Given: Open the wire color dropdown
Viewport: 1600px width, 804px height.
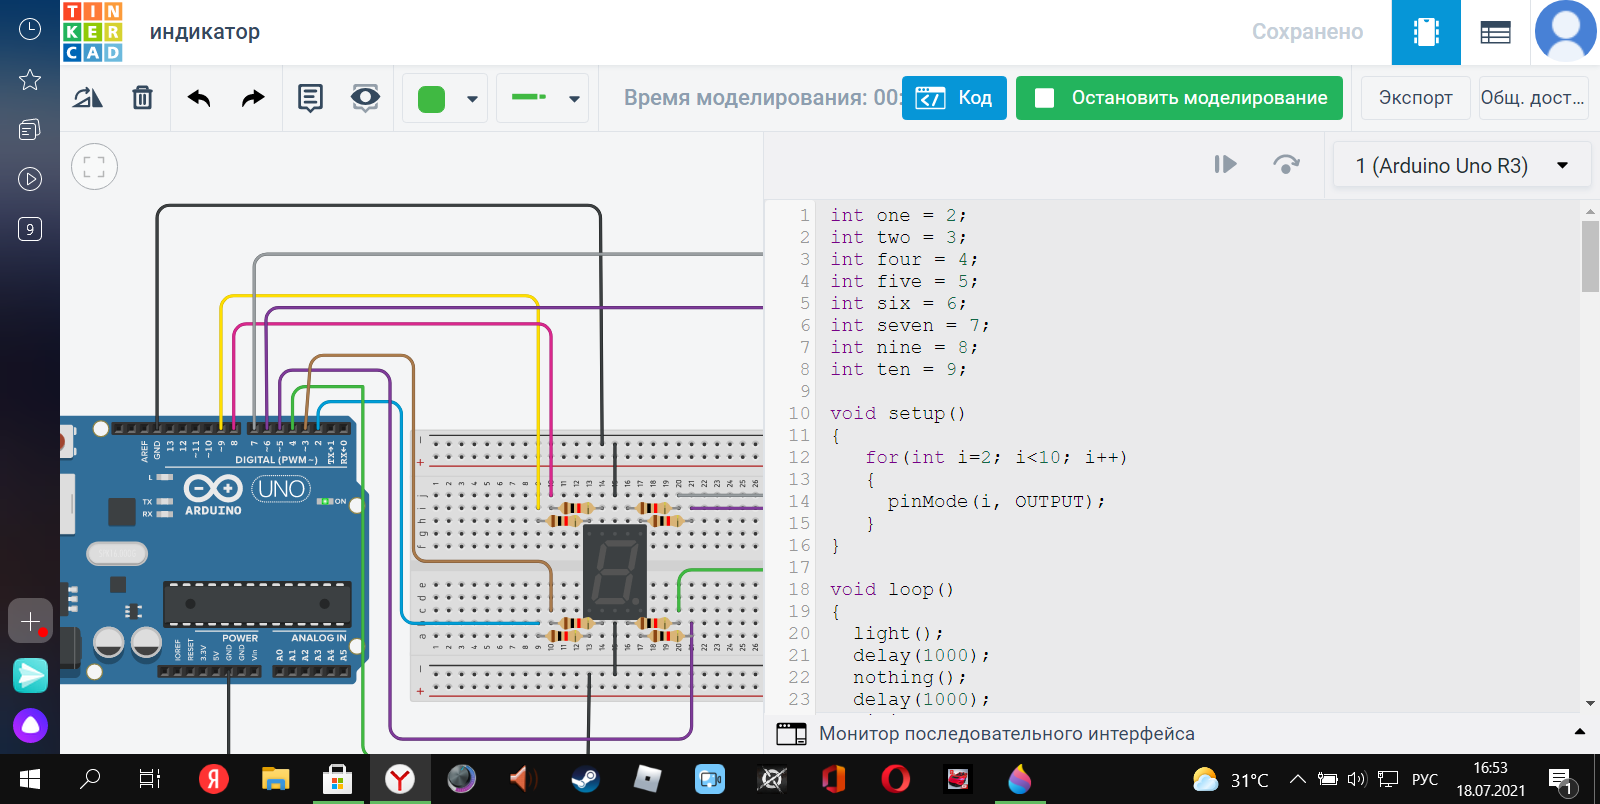Looking at the screenshot, I should click(x=472, y=99).
